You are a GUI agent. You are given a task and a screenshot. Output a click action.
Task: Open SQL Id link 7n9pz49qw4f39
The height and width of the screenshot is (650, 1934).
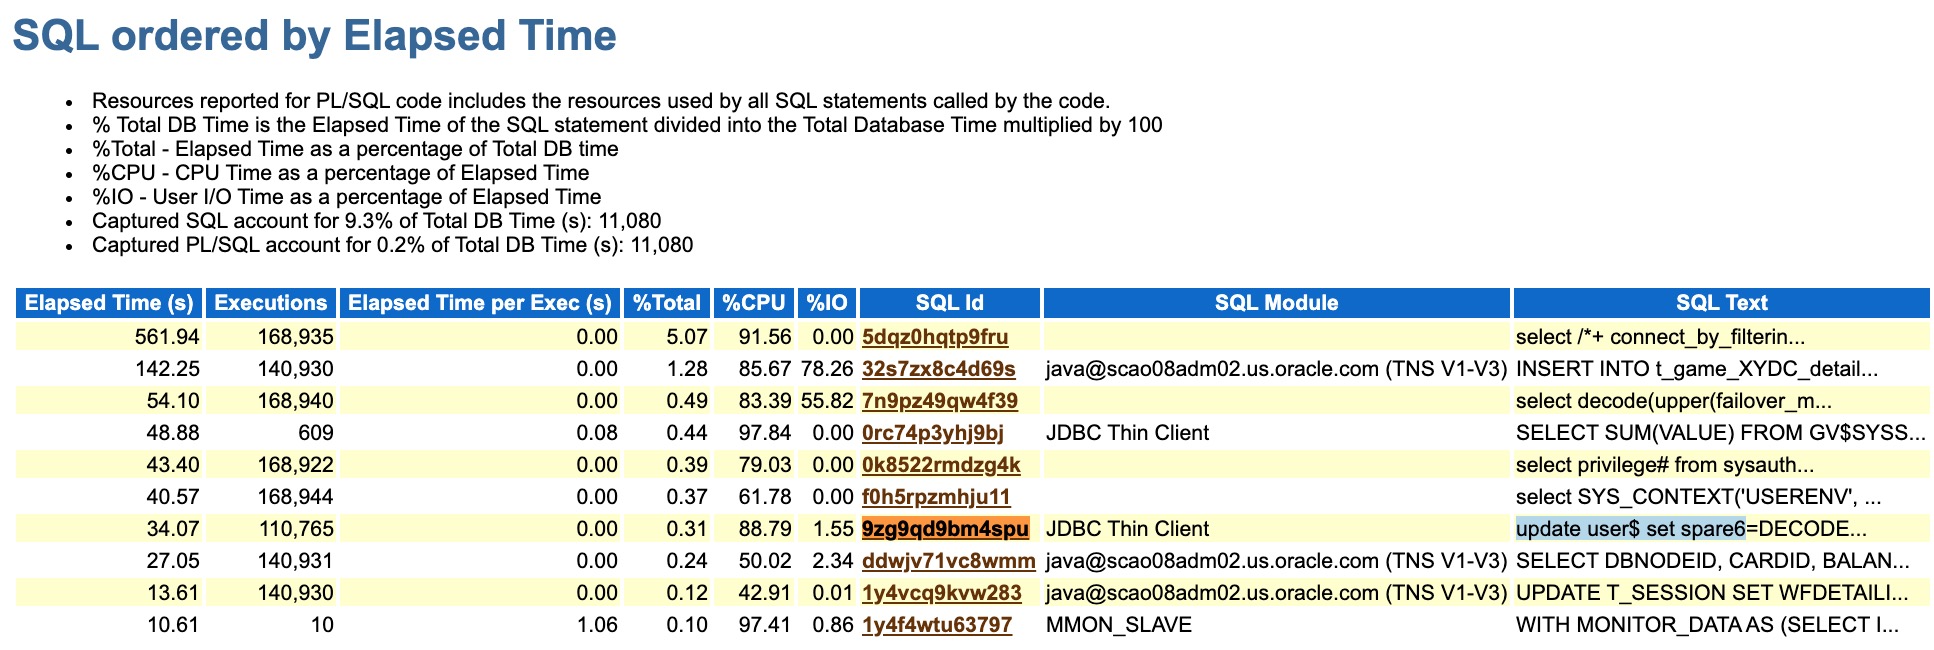940,401
